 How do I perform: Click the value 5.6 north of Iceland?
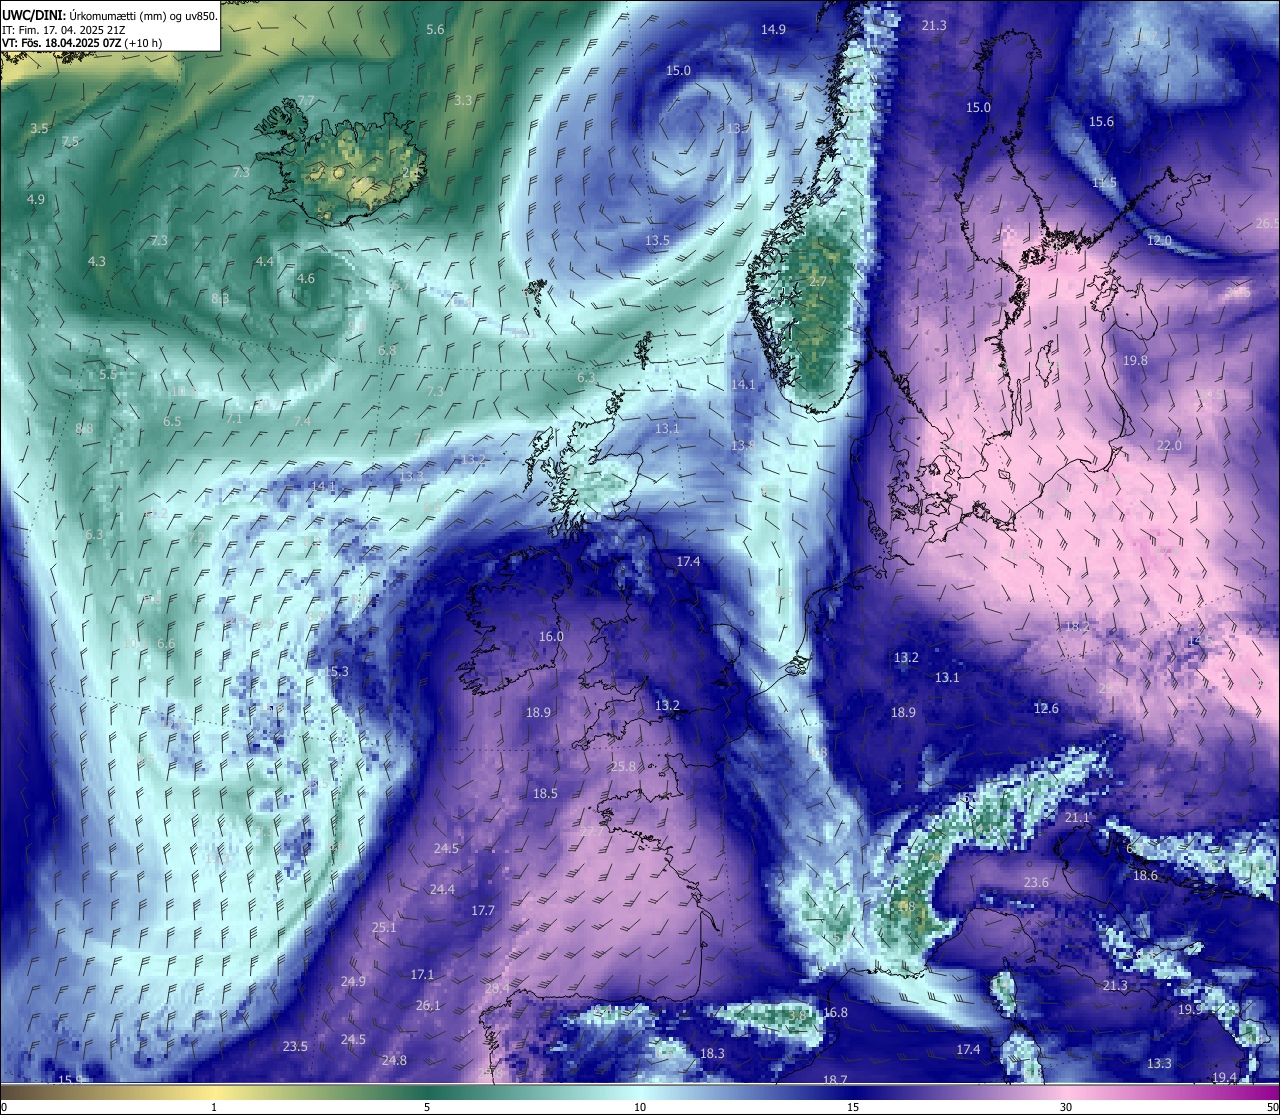click(x=435, y=30)
